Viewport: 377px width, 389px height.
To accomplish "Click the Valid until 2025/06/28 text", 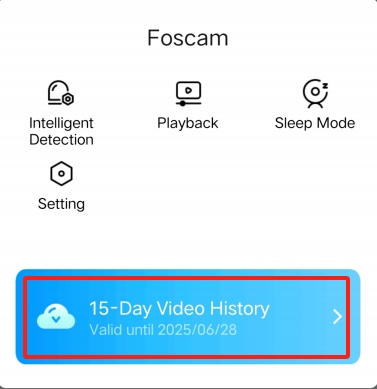I will [163, 330].
